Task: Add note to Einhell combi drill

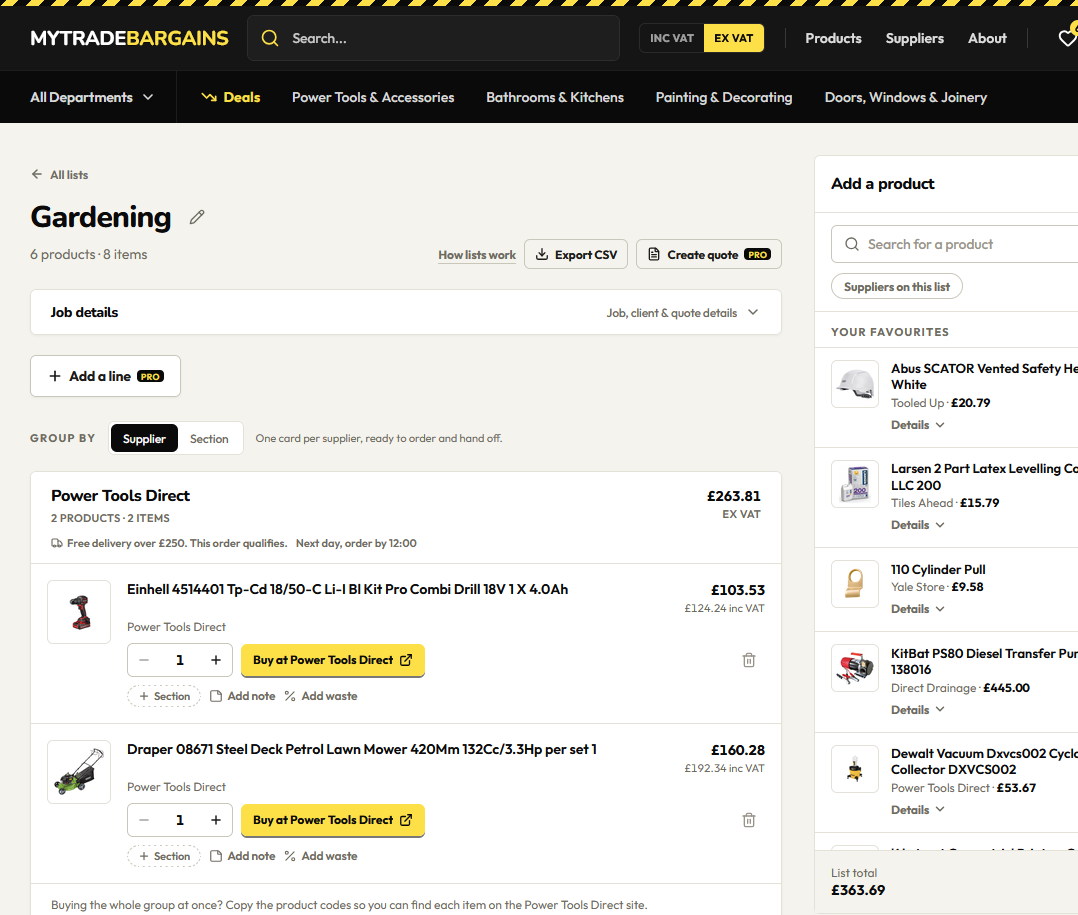Action: pos(243,696)
